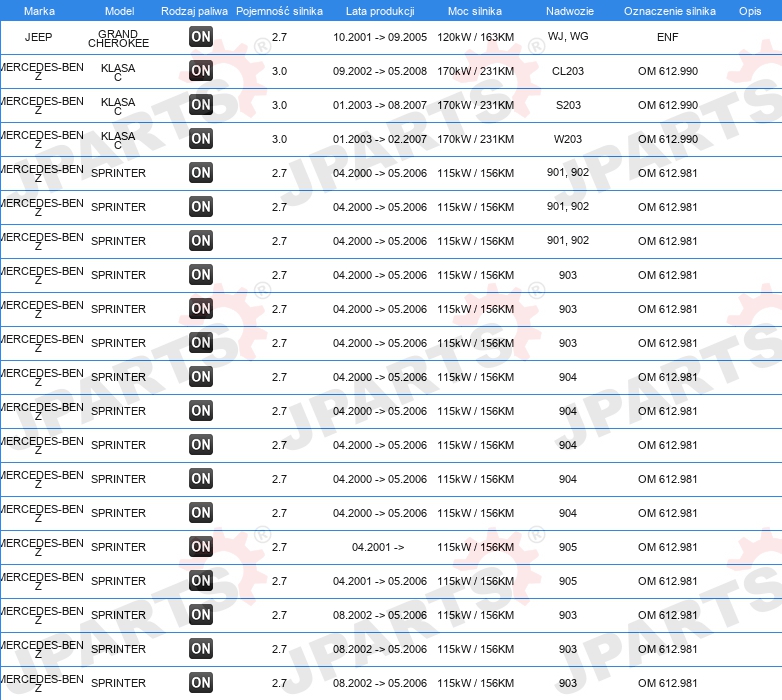Click the open-ended 04.2001 -> production date

pos(378,547)
